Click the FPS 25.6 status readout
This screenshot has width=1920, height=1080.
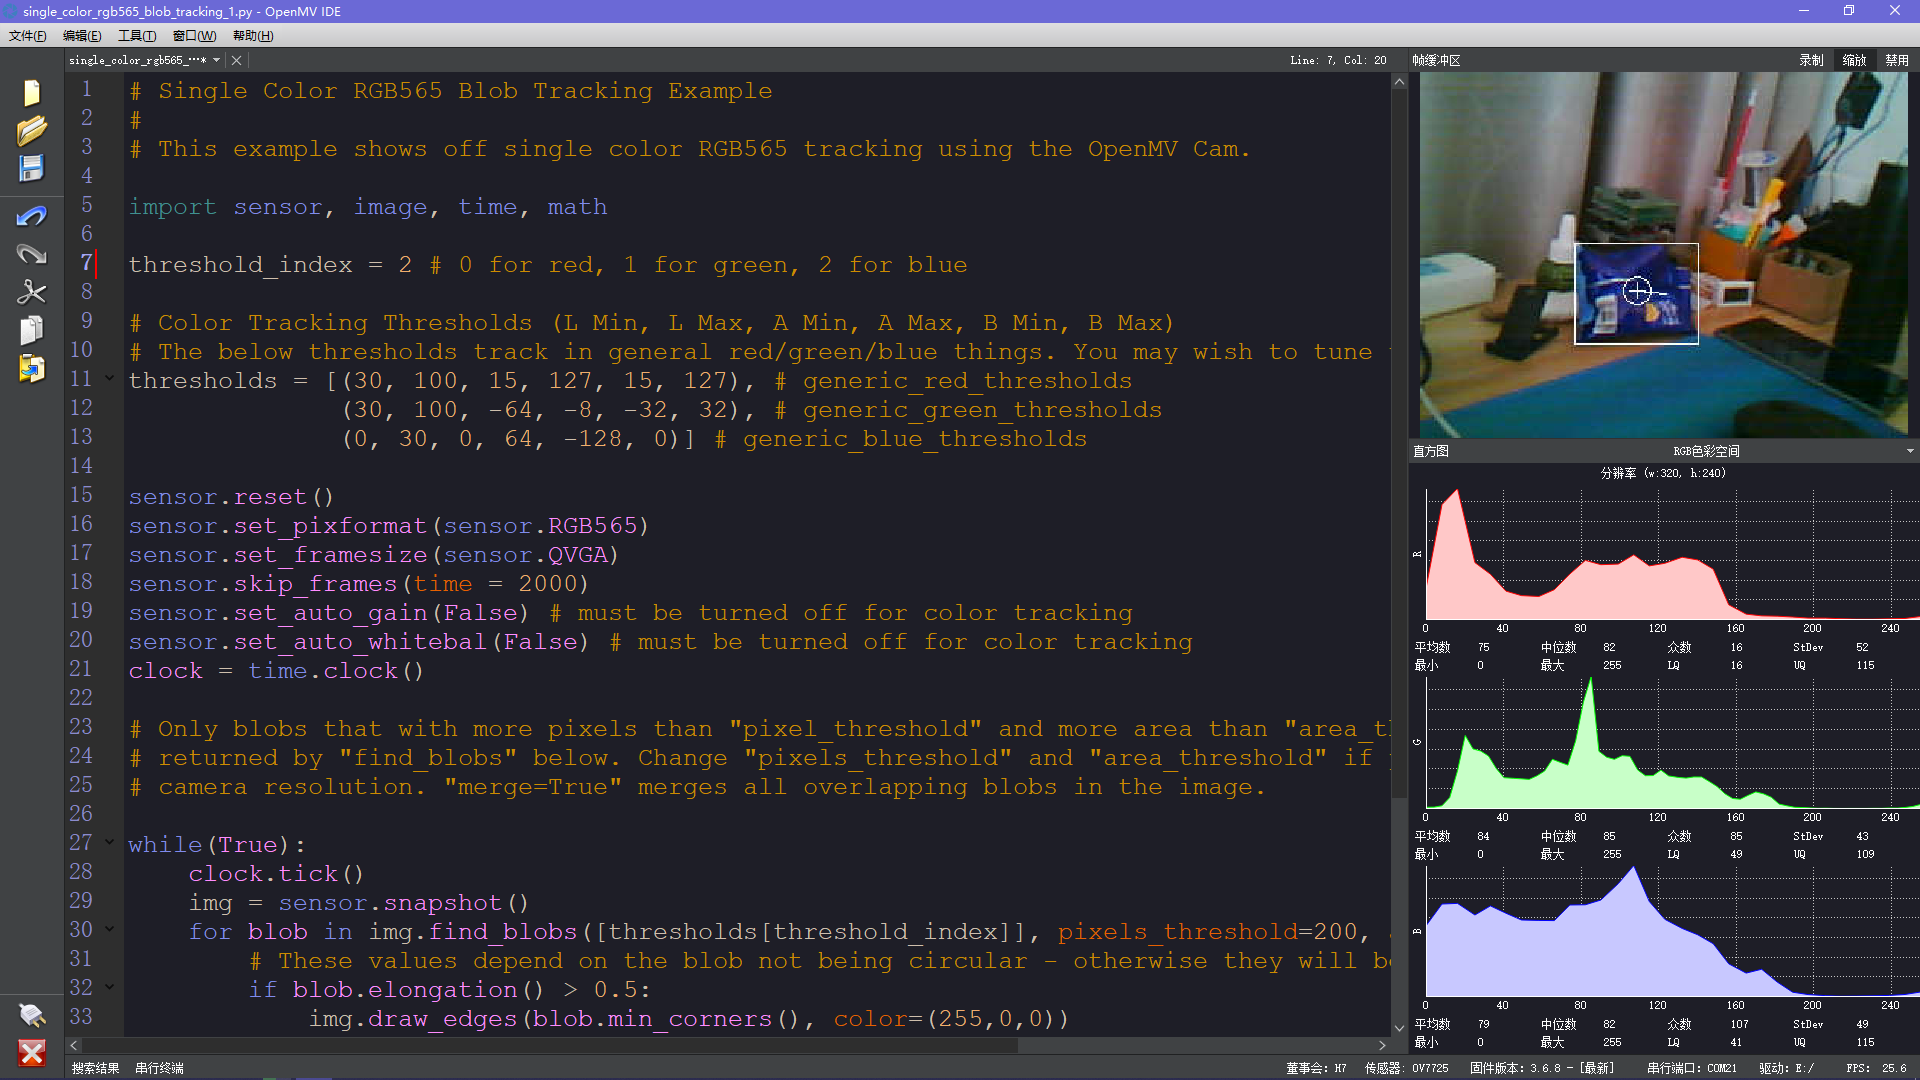pos(1876,1069)
